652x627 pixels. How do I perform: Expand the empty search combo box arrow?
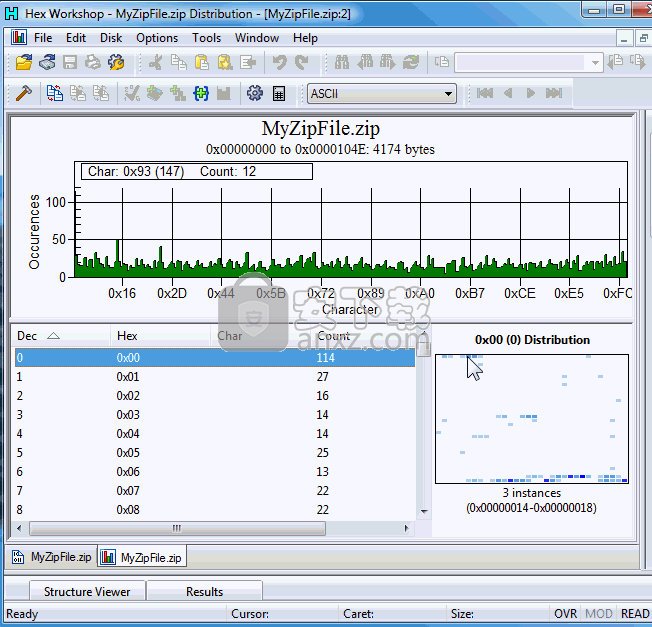(x=595, y=63)
